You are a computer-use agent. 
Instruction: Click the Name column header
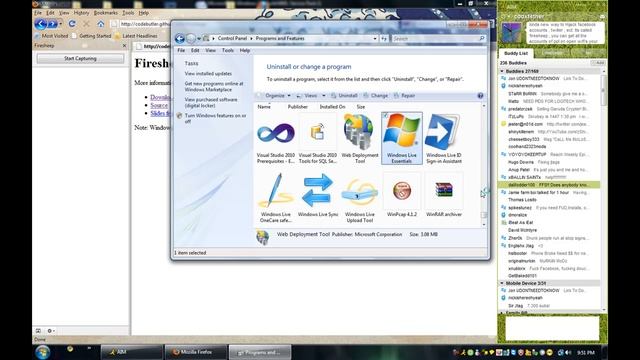[264, 107]
